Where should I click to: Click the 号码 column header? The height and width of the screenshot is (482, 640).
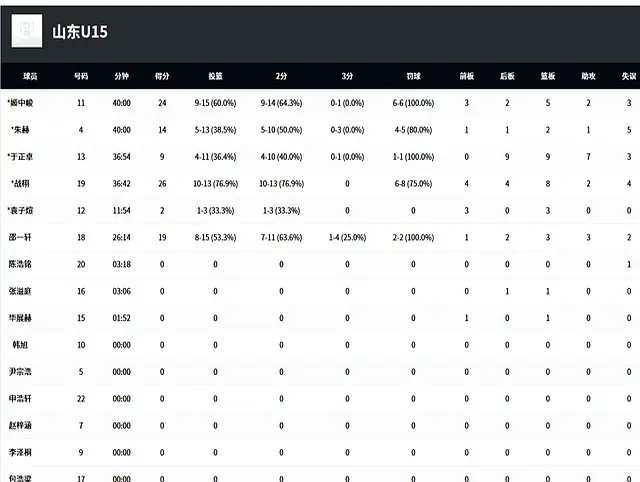pyautogui.click(x=80, y=75)
